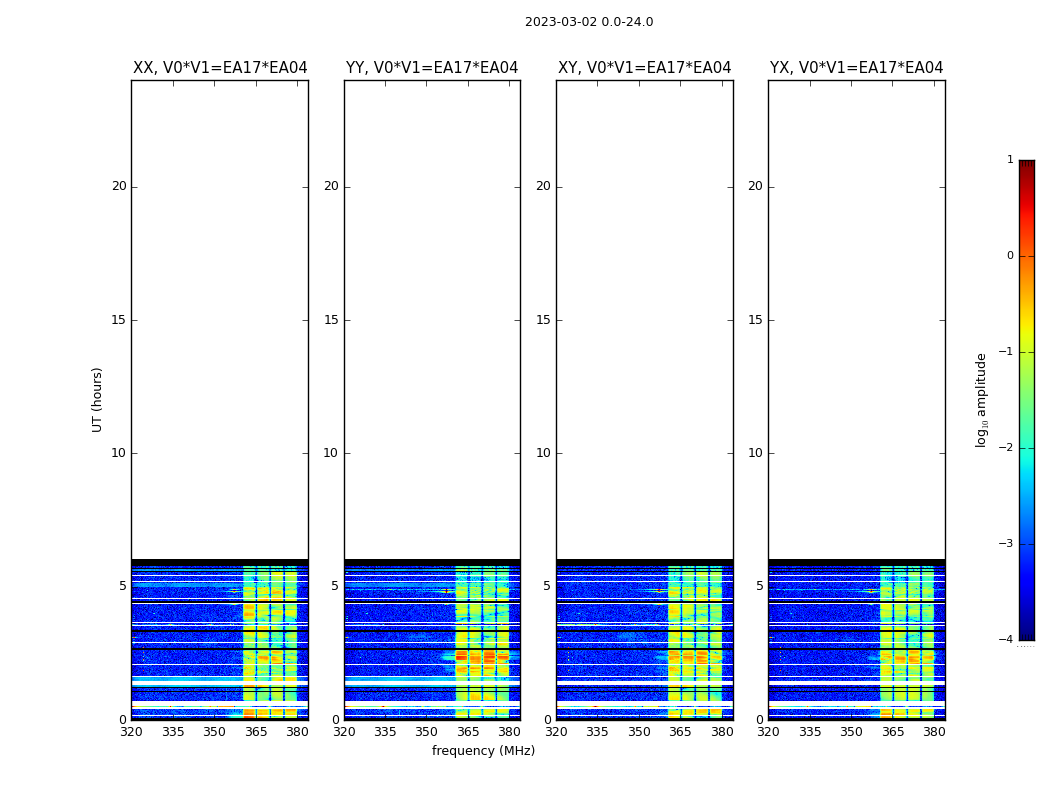Image resolution: width=1050 pixels, height=800 pixels.
Task: Click the 20 tick label on YY panel
Action: (331, 186)
